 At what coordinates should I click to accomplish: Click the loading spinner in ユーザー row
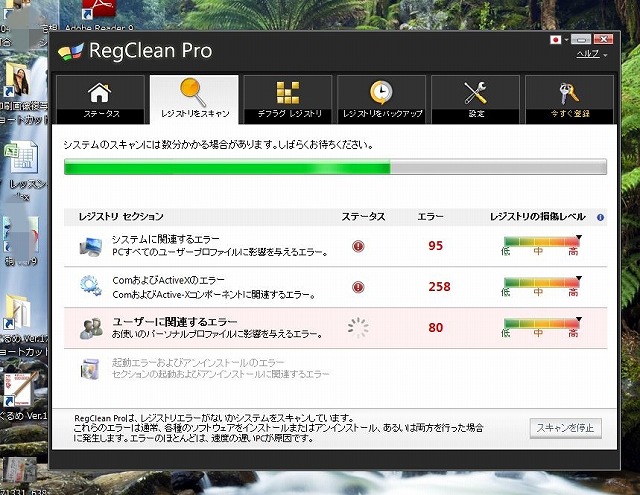pos(358,328)
